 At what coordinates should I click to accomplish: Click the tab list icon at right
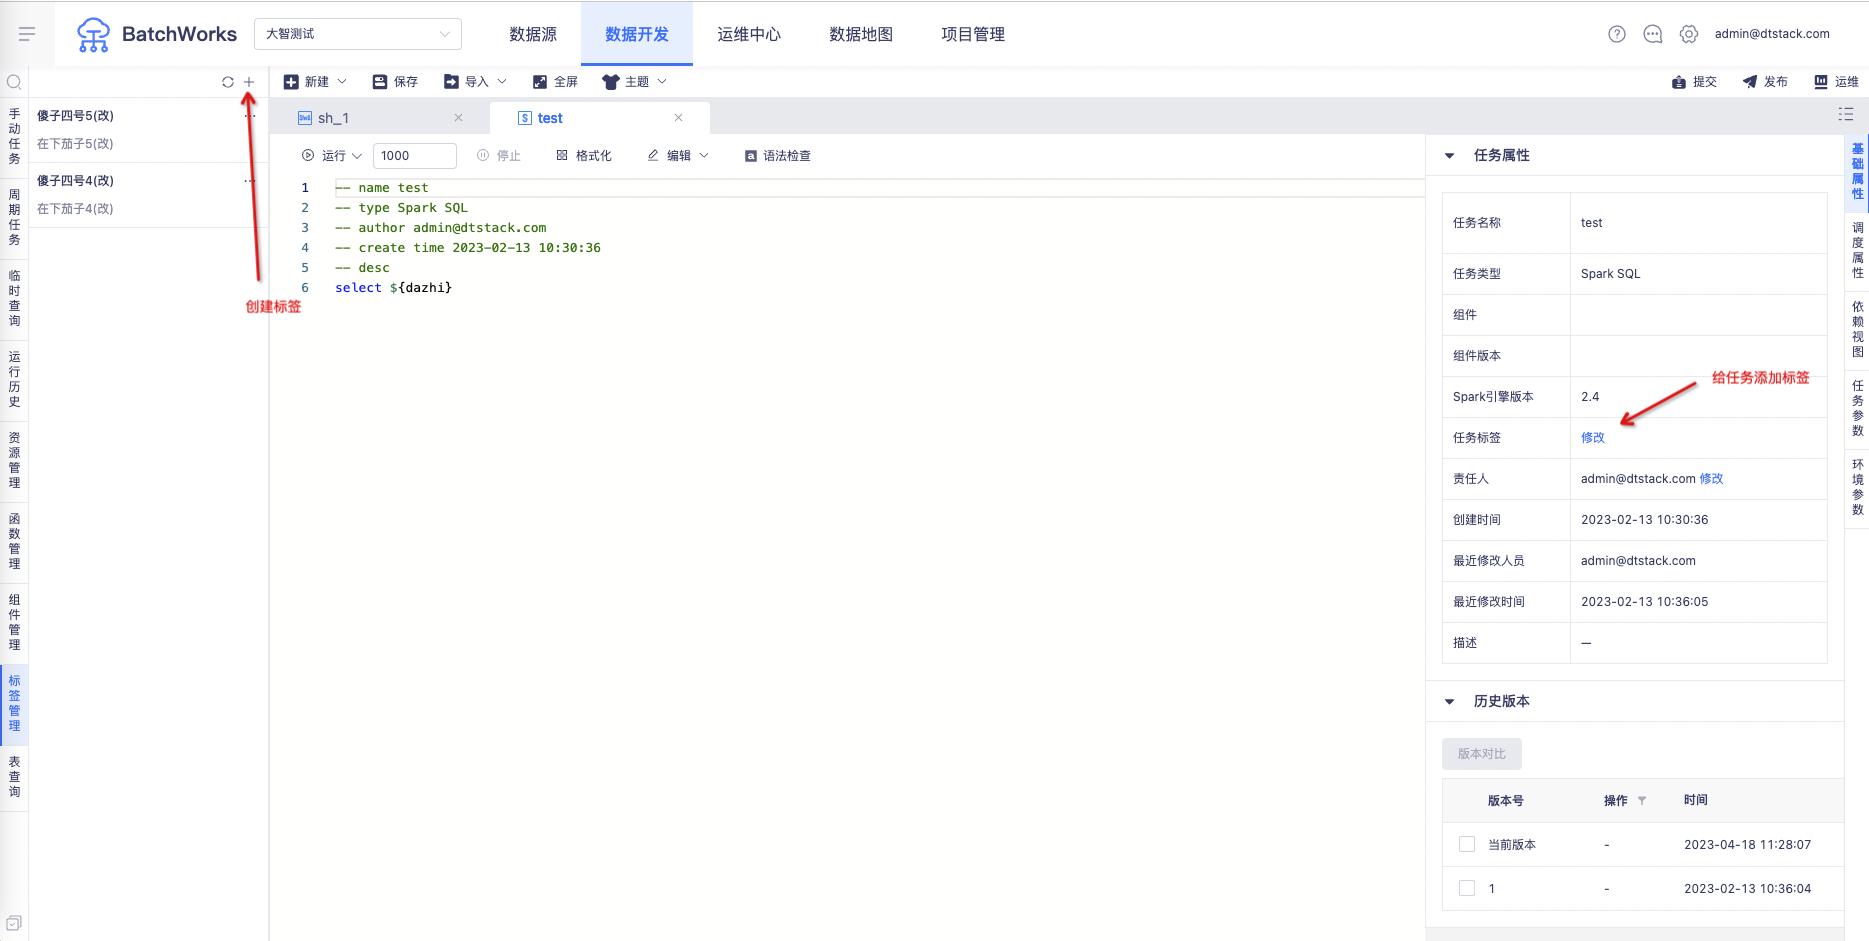point(1846,115)
